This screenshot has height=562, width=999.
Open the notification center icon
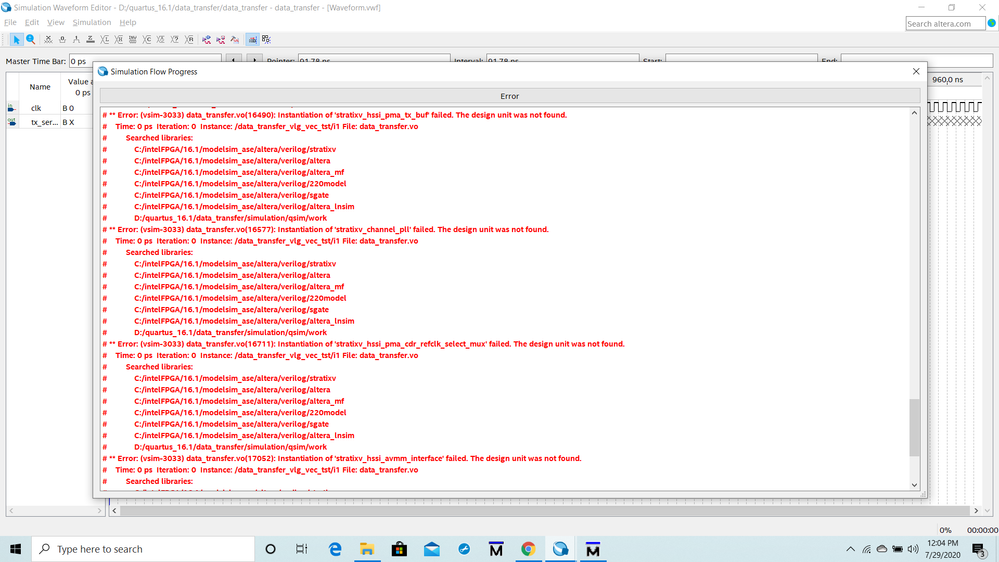pyautogui.click(x=980, y=549)
